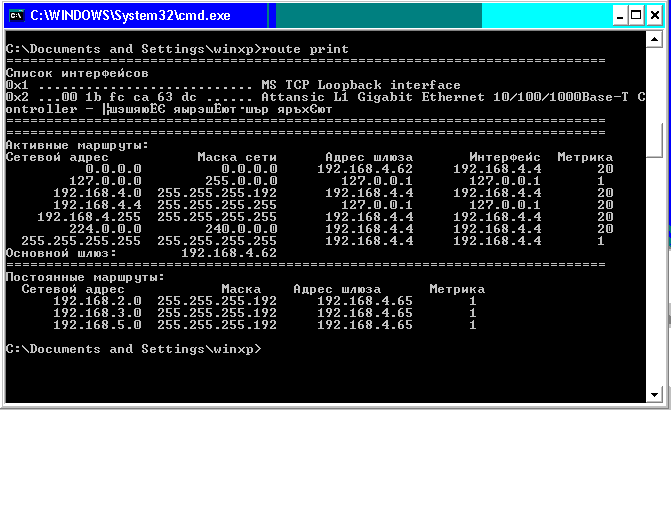Click metric 1 in the 255.255.255.255 row
This screenshot has width=671, height=512.
coord(601,241)
